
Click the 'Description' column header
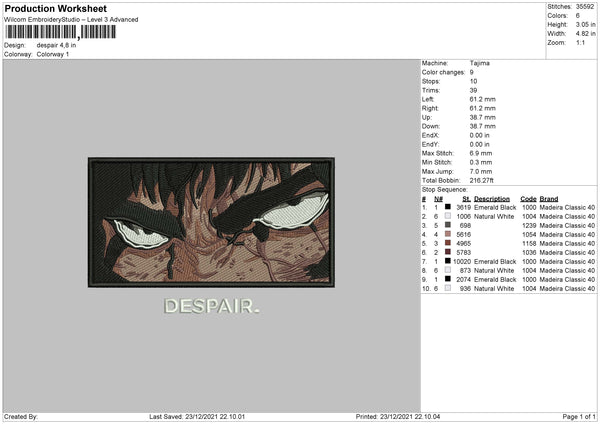(x=492, y=199)
